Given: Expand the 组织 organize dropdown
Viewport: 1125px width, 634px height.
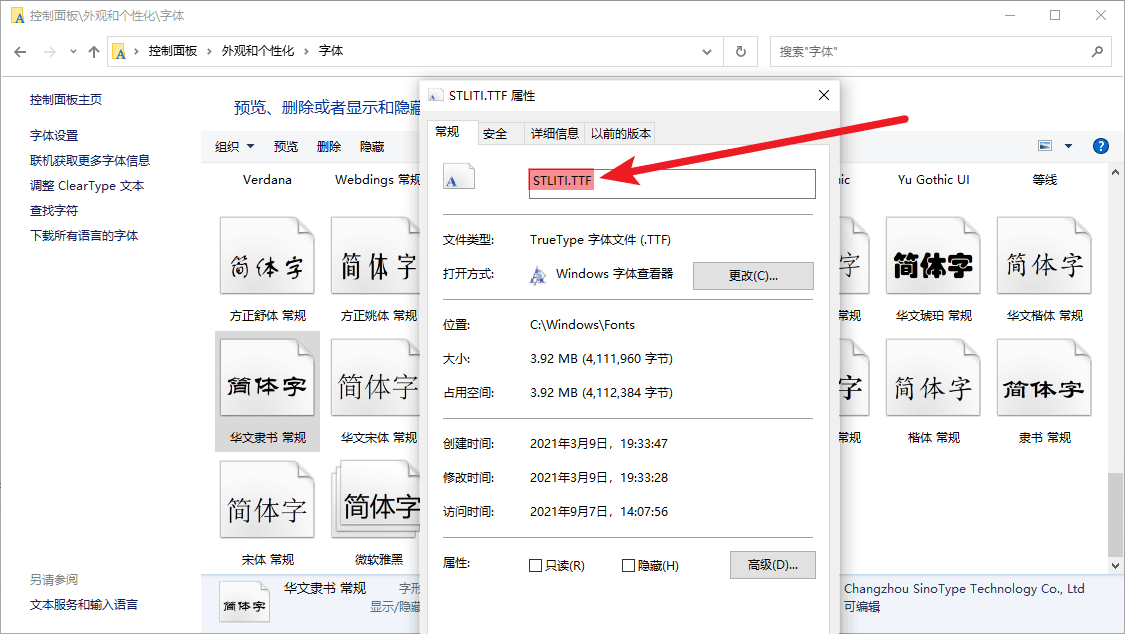Looking at the screenshot, I should [x=235, y=146].
